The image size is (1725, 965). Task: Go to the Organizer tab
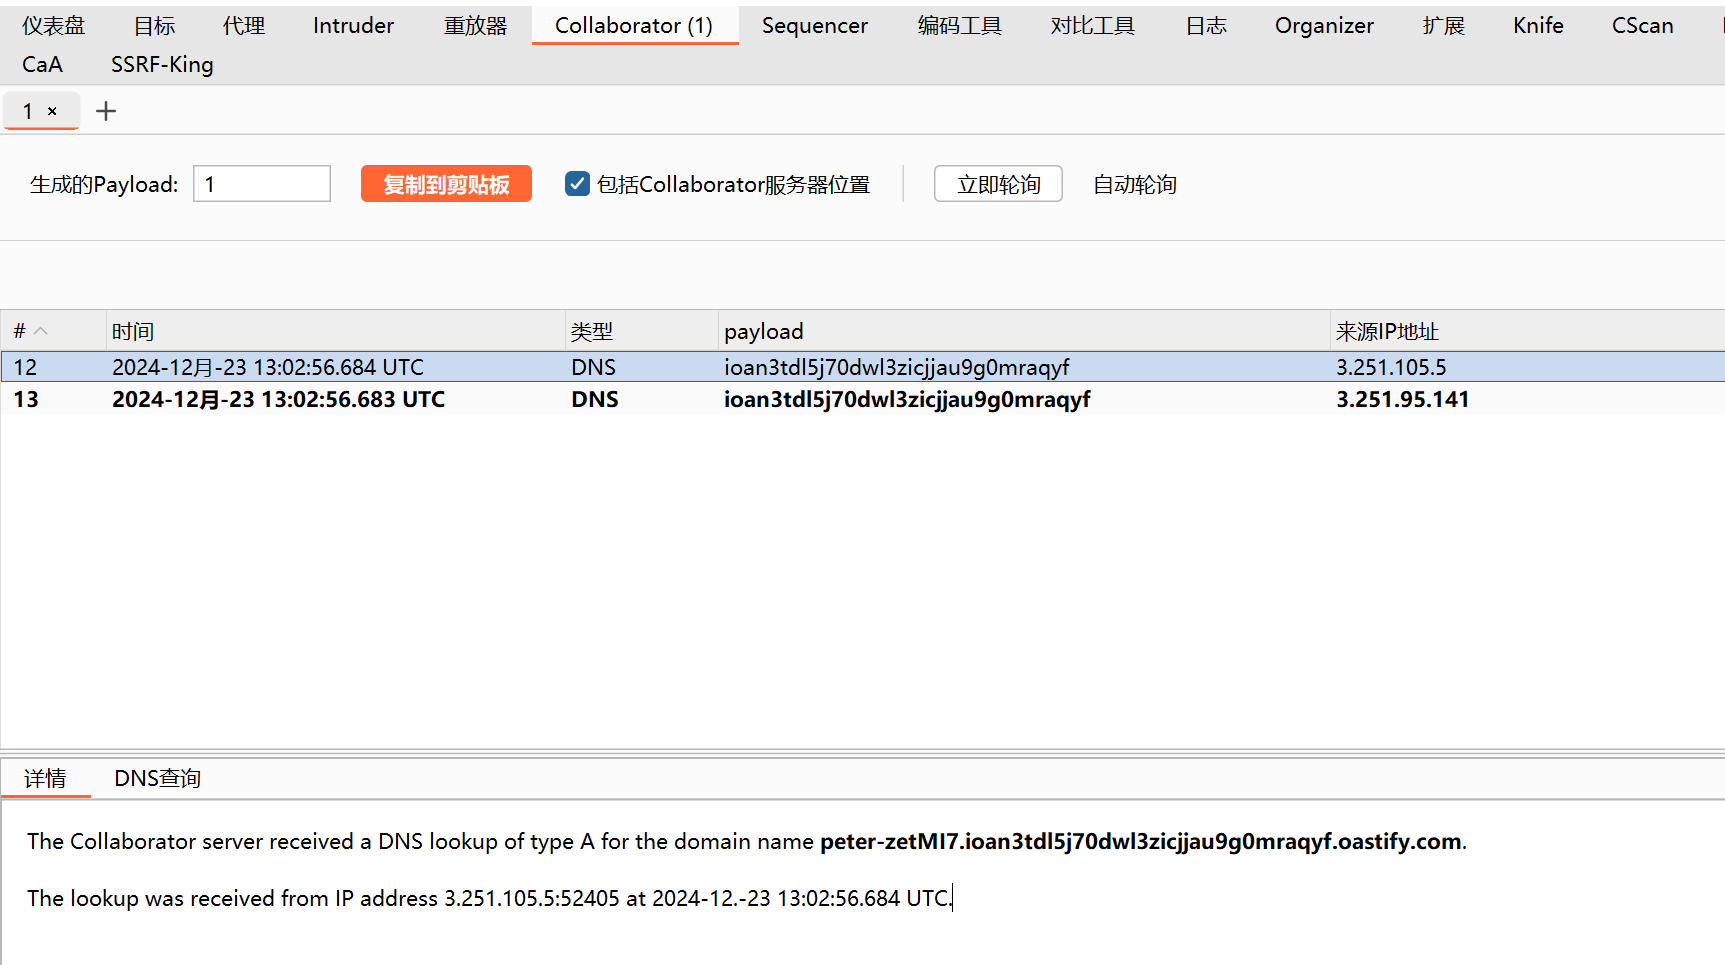[1323, 26]
